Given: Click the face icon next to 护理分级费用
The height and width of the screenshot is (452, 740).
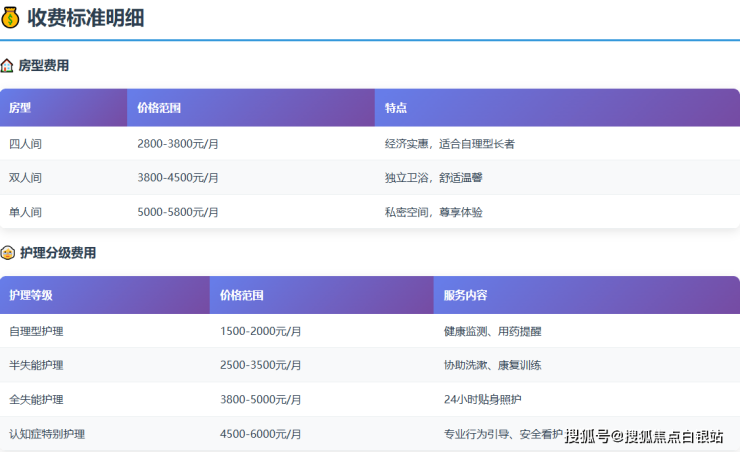Looking at the screenshot, I should [x=8, y=253].
